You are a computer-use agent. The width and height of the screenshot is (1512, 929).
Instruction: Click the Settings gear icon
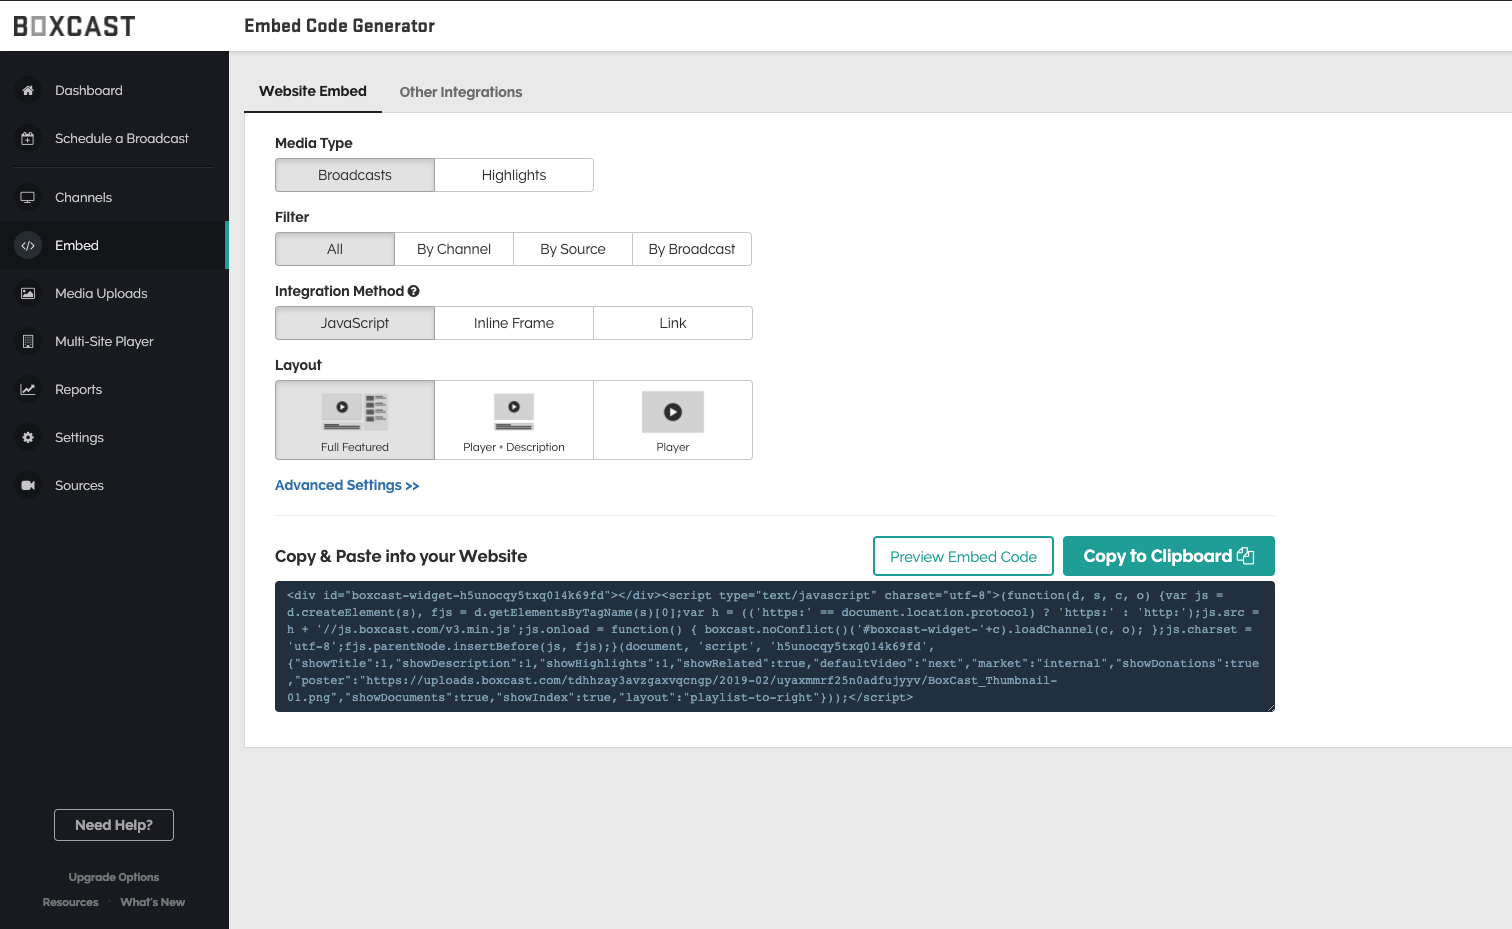coord(28,438)
